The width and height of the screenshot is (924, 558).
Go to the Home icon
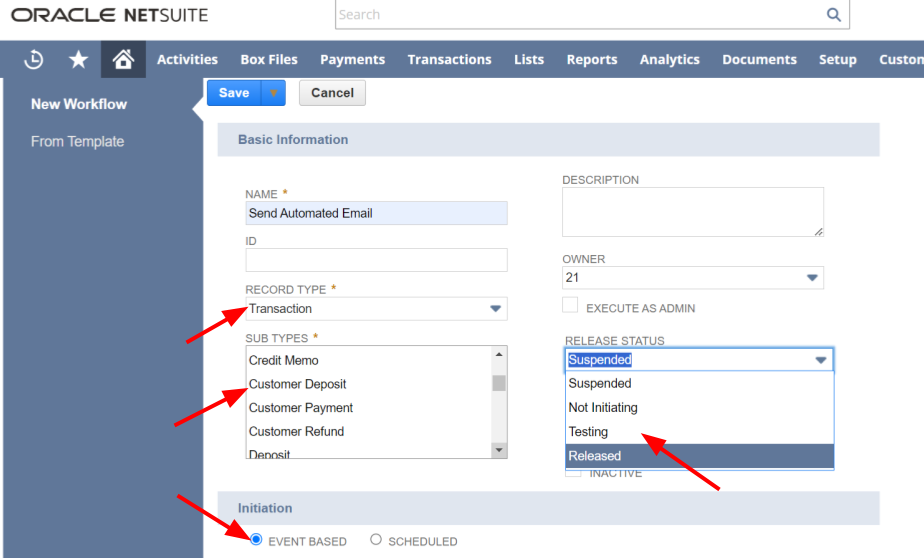click(123, 60)
